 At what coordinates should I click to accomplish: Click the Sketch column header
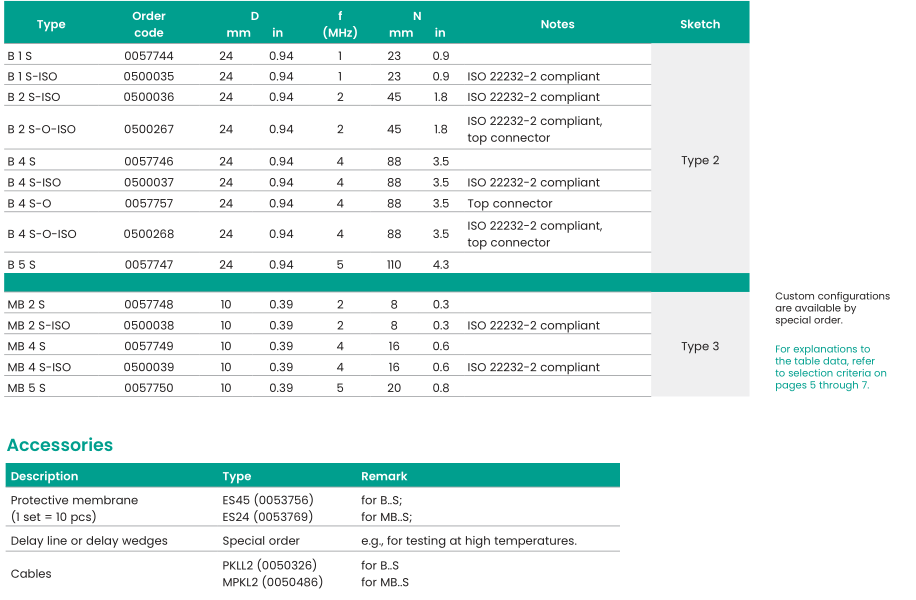tap(699, 24)
